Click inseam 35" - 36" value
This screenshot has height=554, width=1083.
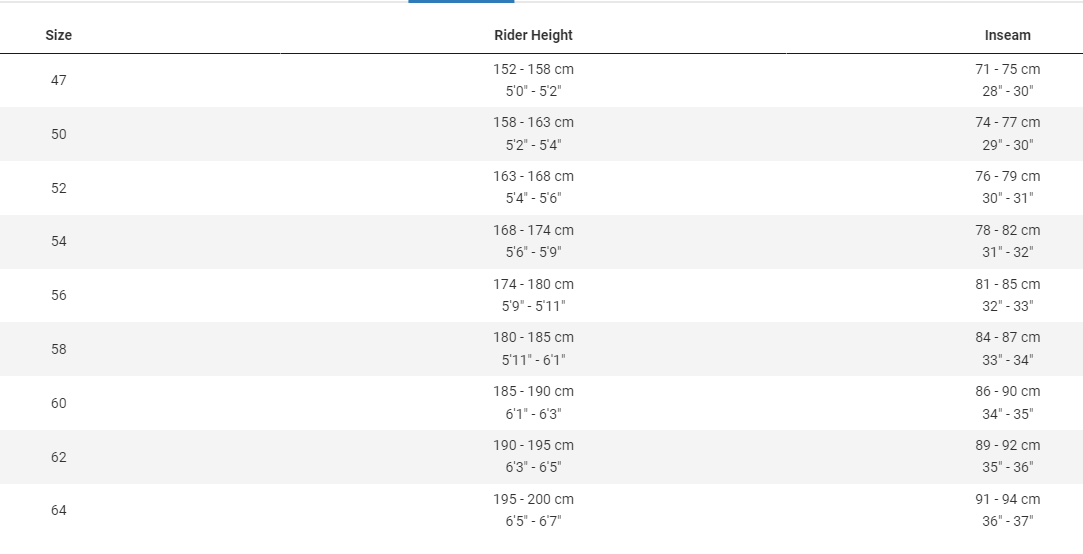coord(1007,467)
